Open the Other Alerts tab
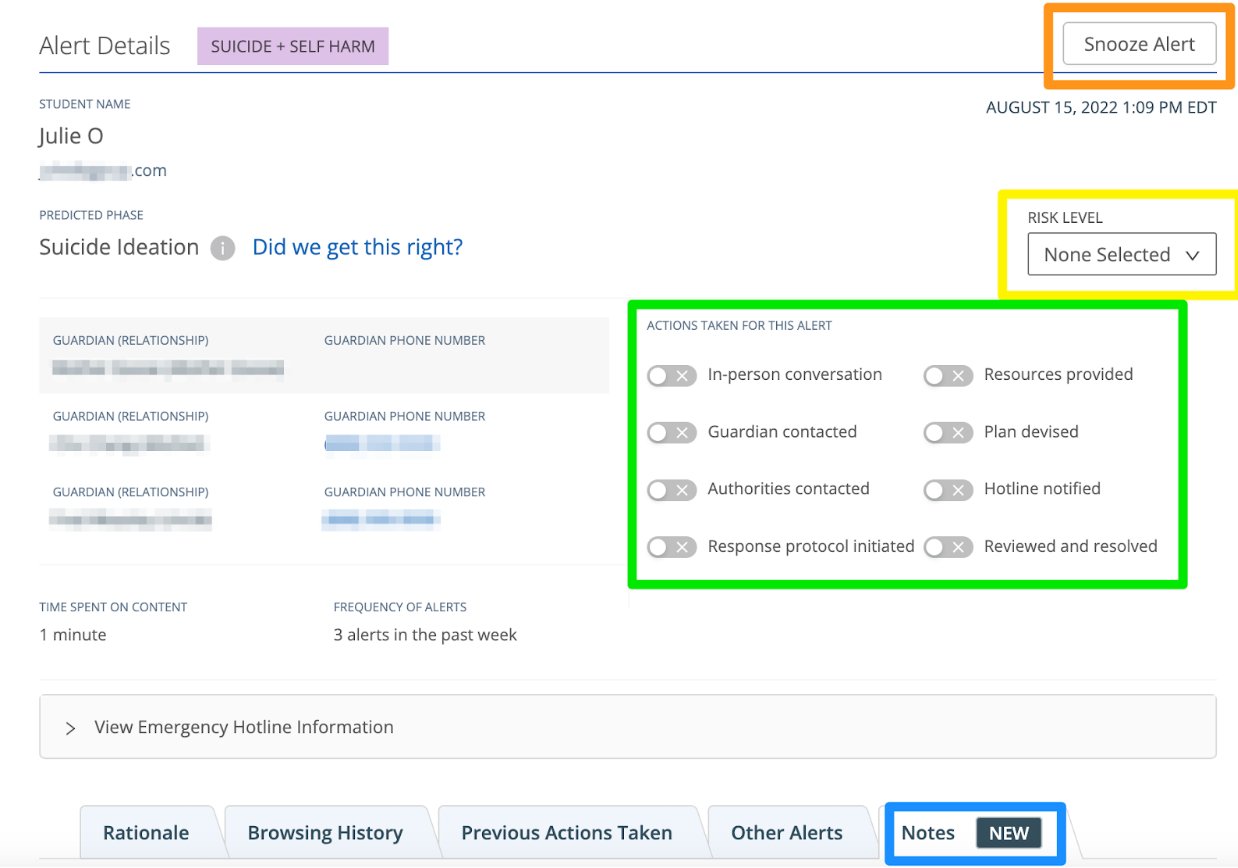The width and height of the screenshot is (1238, 868). pyautogui.click(x=787, y=832)
